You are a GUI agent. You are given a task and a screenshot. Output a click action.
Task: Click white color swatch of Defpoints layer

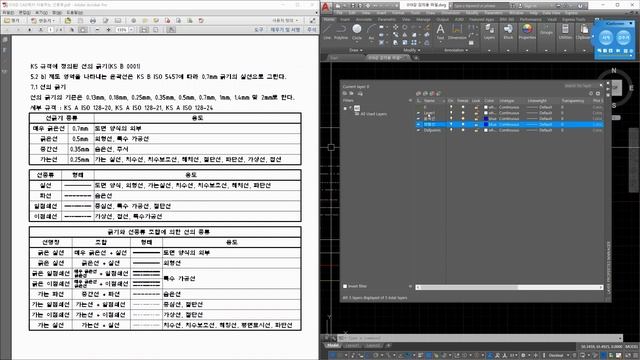(486, 130)
